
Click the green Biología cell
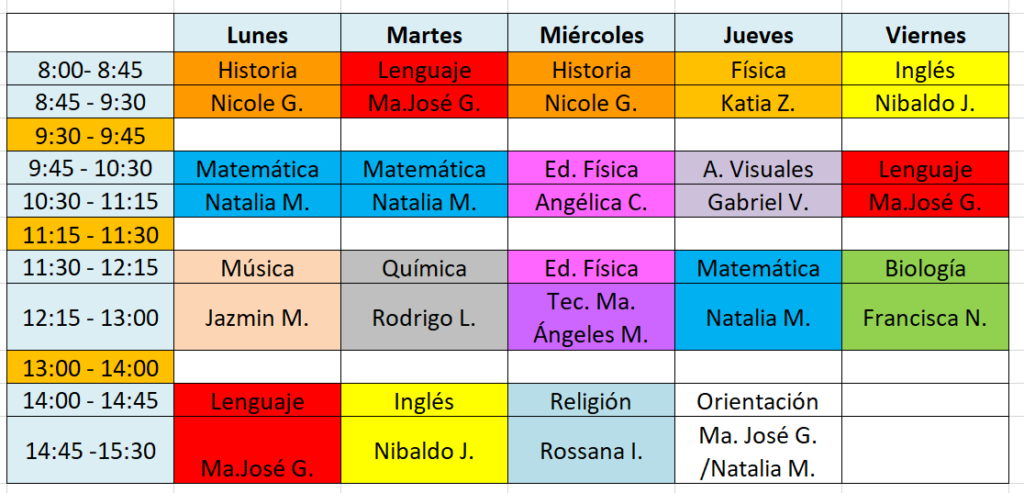coord(926,268)
